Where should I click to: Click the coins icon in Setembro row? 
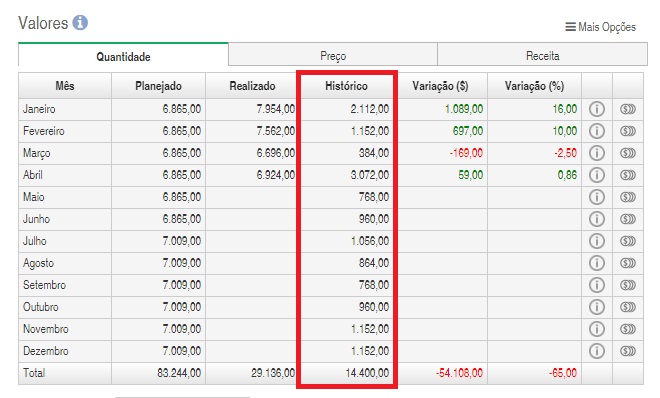(628, 285)
